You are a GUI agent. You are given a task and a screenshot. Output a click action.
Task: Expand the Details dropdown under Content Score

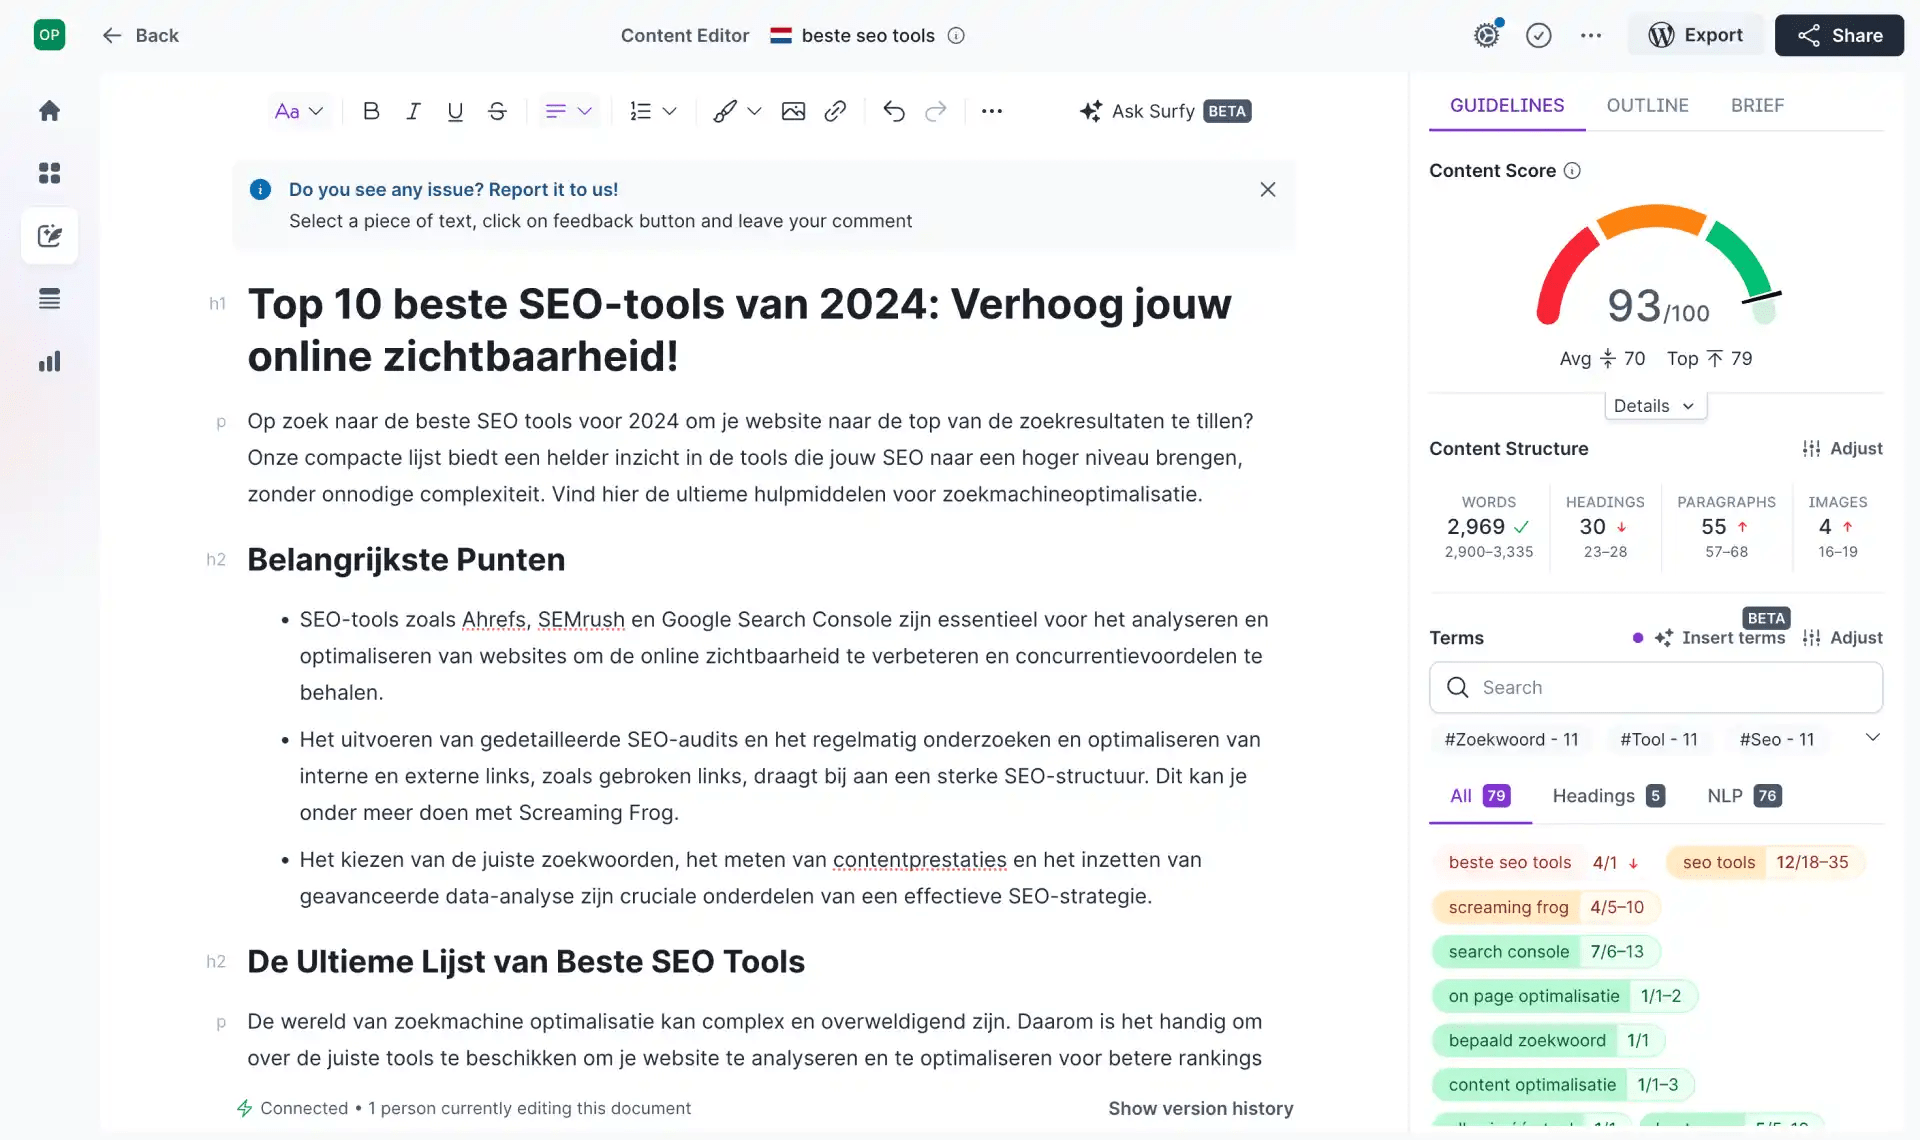click(x=1654, y=405)
